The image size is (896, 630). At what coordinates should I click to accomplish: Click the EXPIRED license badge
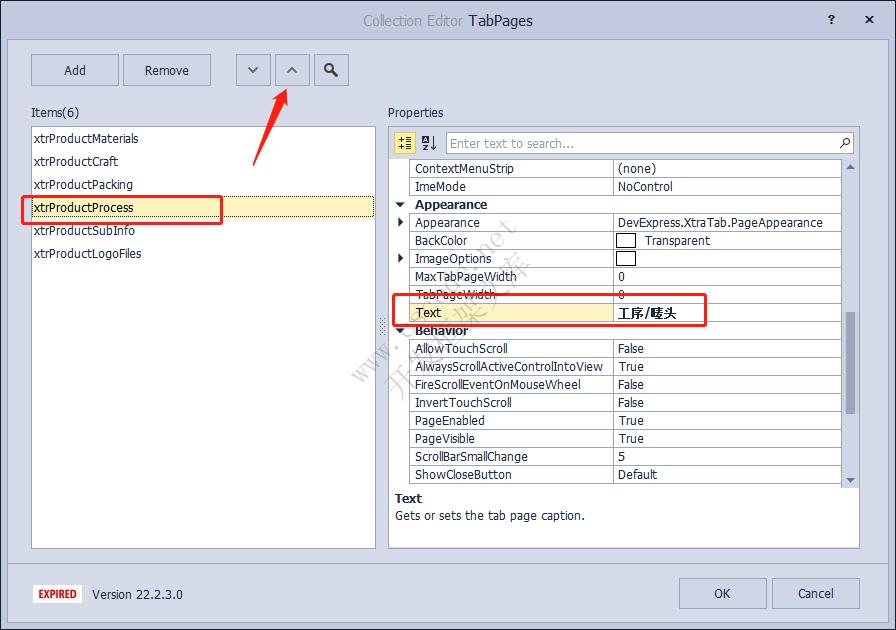coord(57,594)
